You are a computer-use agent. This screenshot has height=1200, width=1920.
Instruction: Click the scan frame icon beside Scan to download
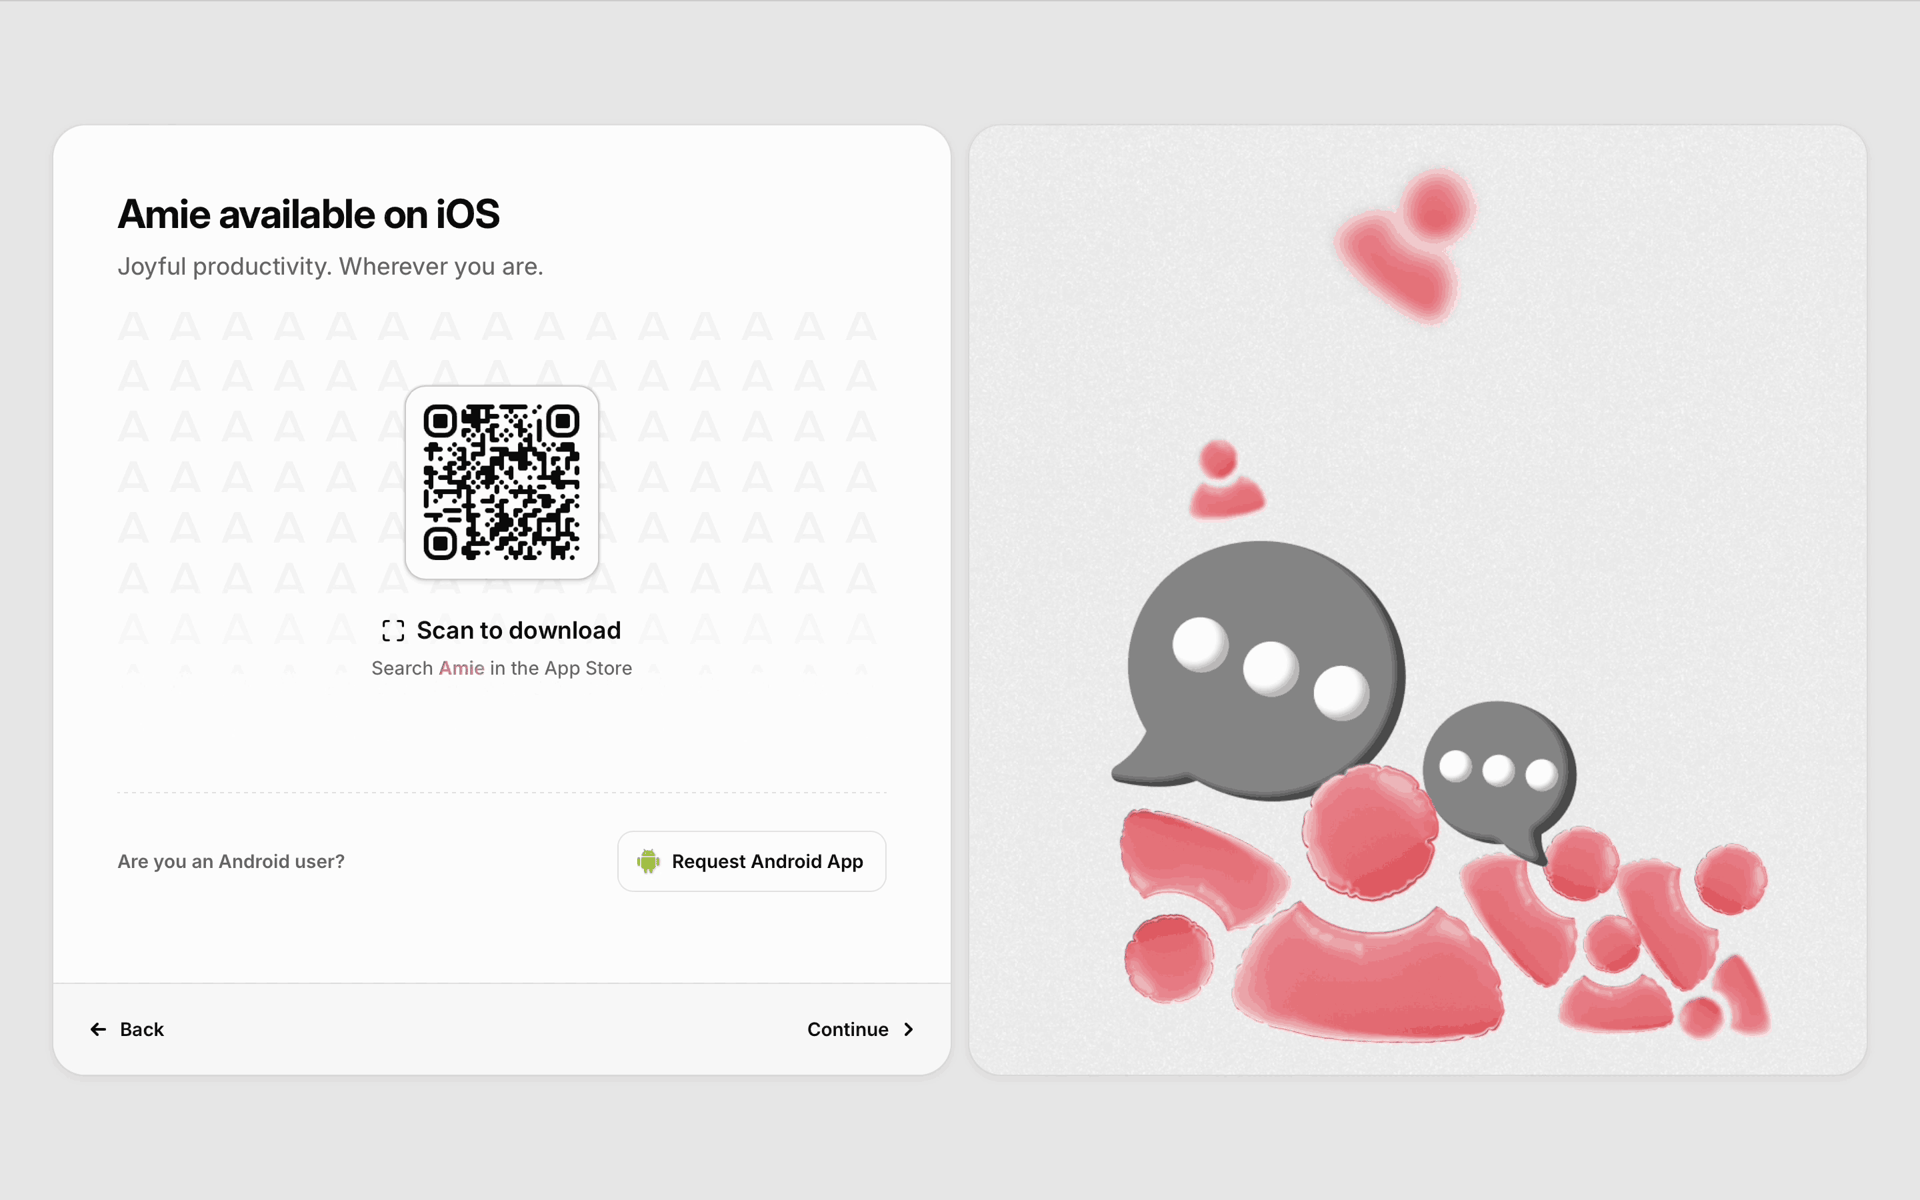coord(393,630)
